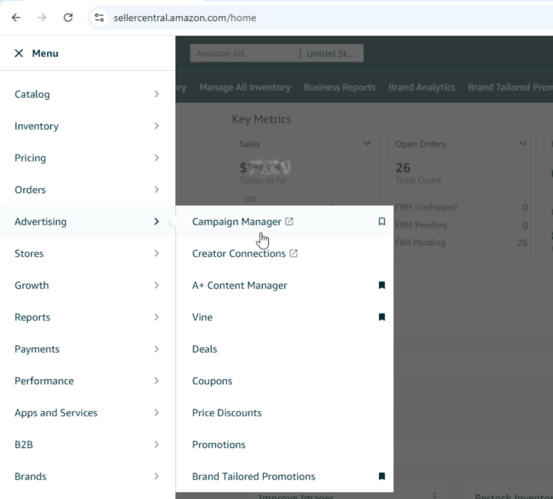Expand the Inventory submenu arrow
Image resolution: width=553 pixels, height=499 pixels.
[x=157, y=126]
